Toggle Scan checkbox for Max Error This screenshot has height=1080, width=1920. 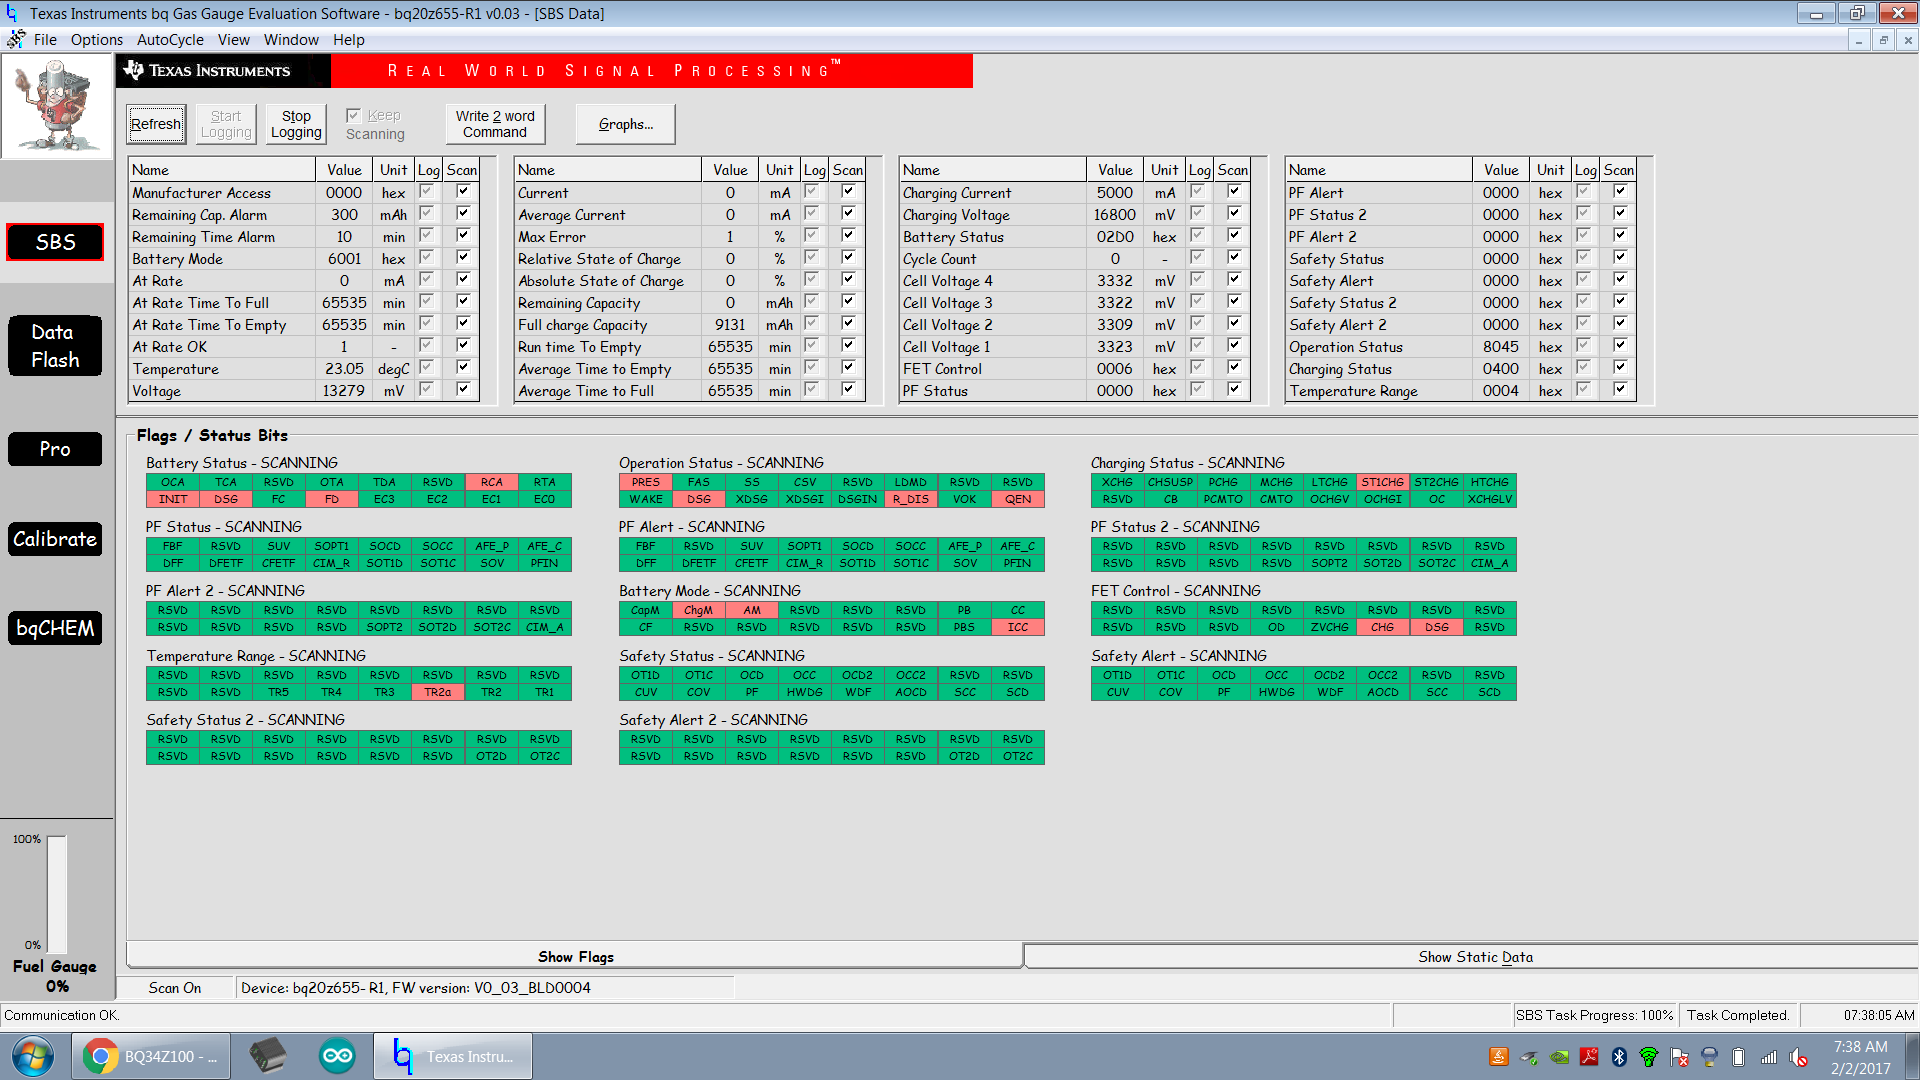pos(848,235)
